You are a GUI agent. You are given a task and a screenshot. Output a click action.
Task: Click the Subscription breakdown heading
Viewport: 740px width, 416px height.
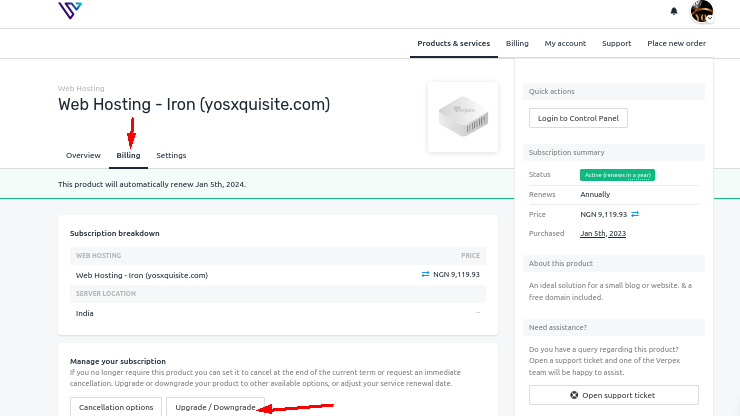[115, 233]
